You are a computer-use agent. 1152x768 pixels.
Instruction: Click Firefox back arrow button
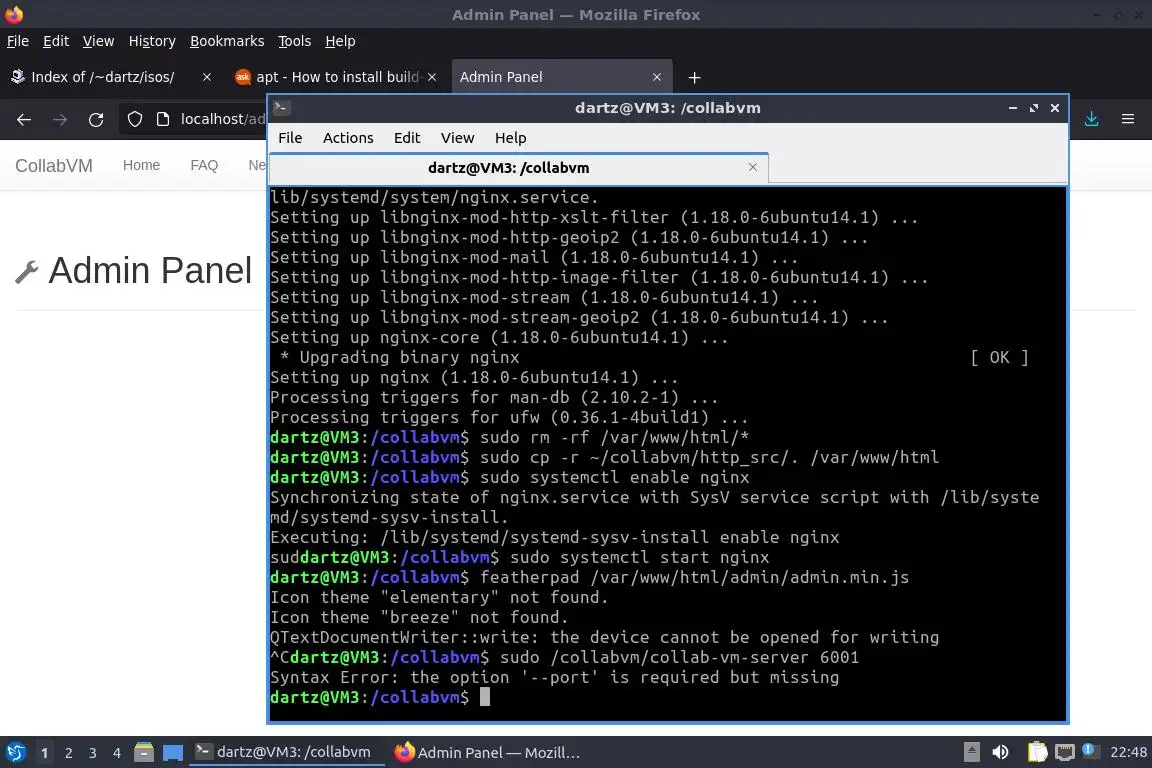click(24, 119)
